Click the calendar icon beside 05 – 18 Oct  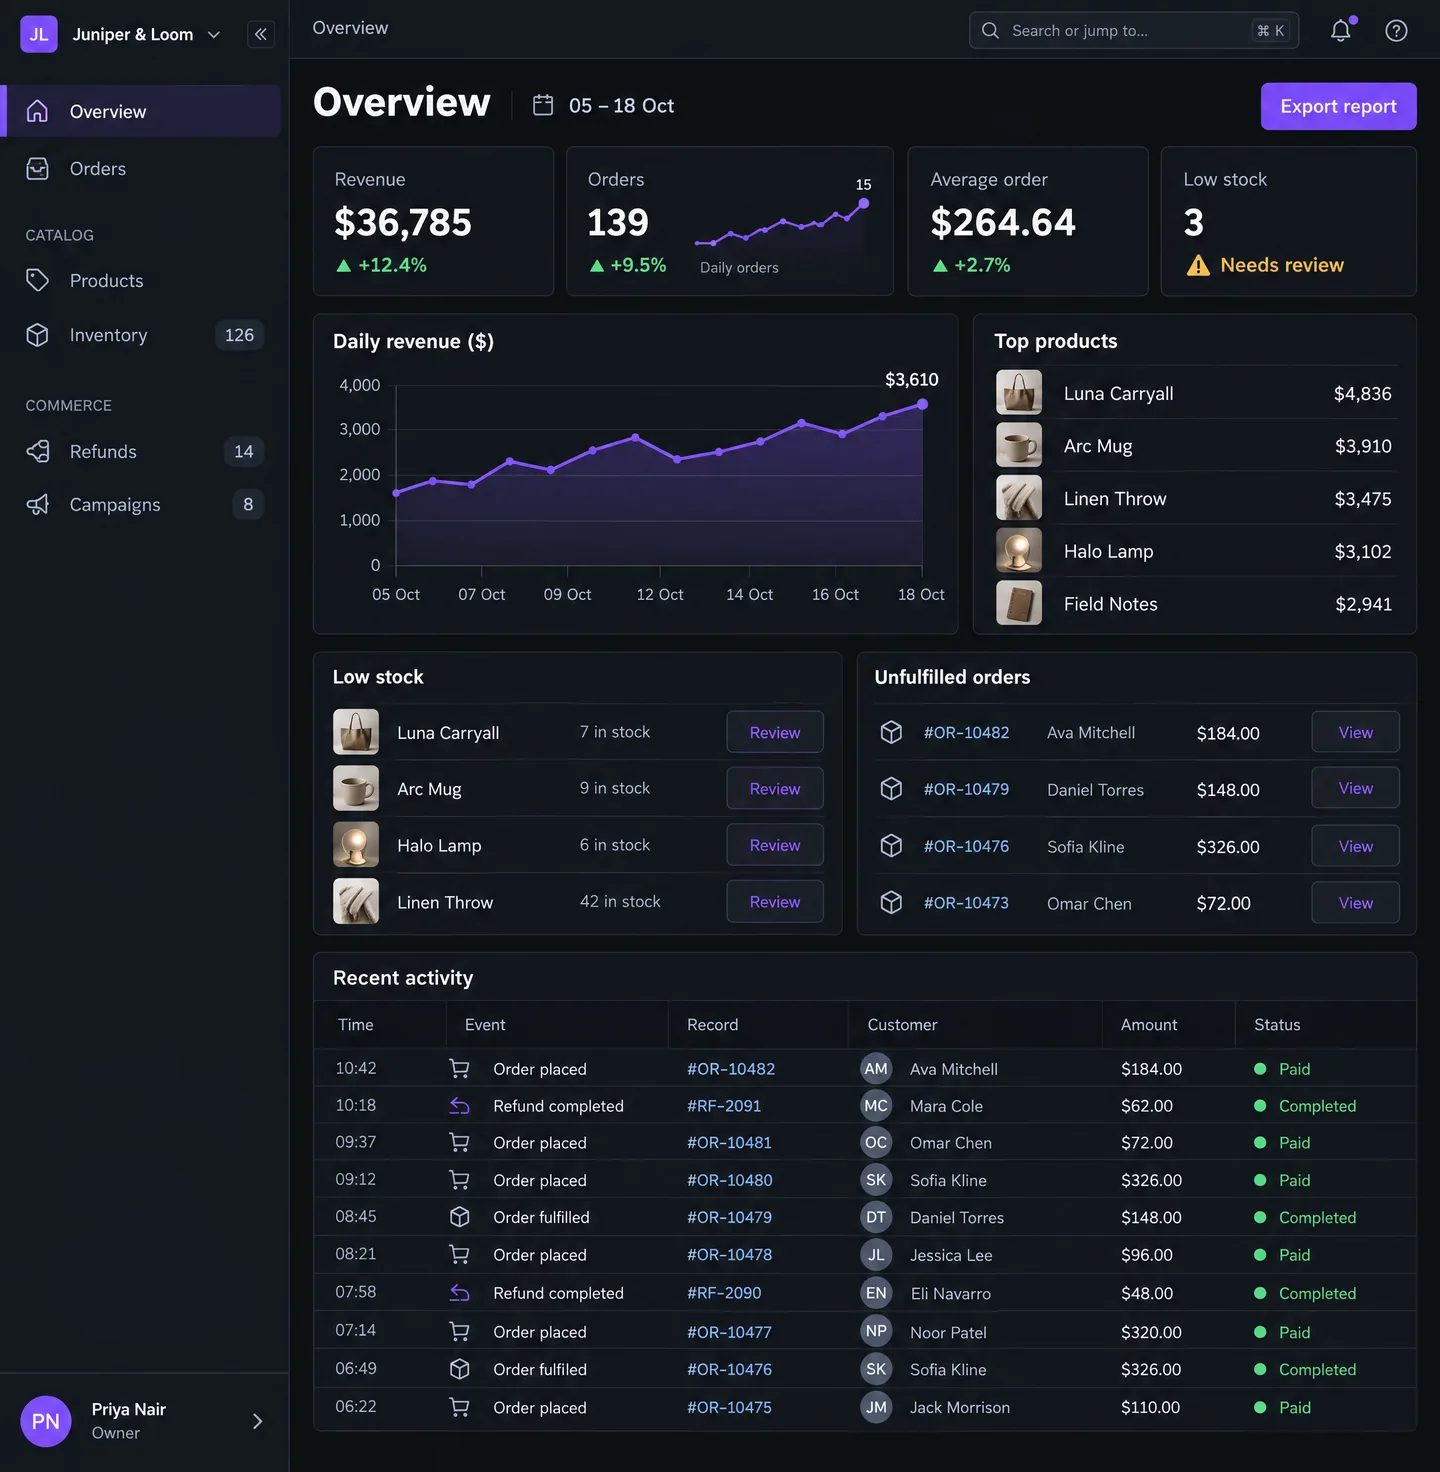click(543, 105)
